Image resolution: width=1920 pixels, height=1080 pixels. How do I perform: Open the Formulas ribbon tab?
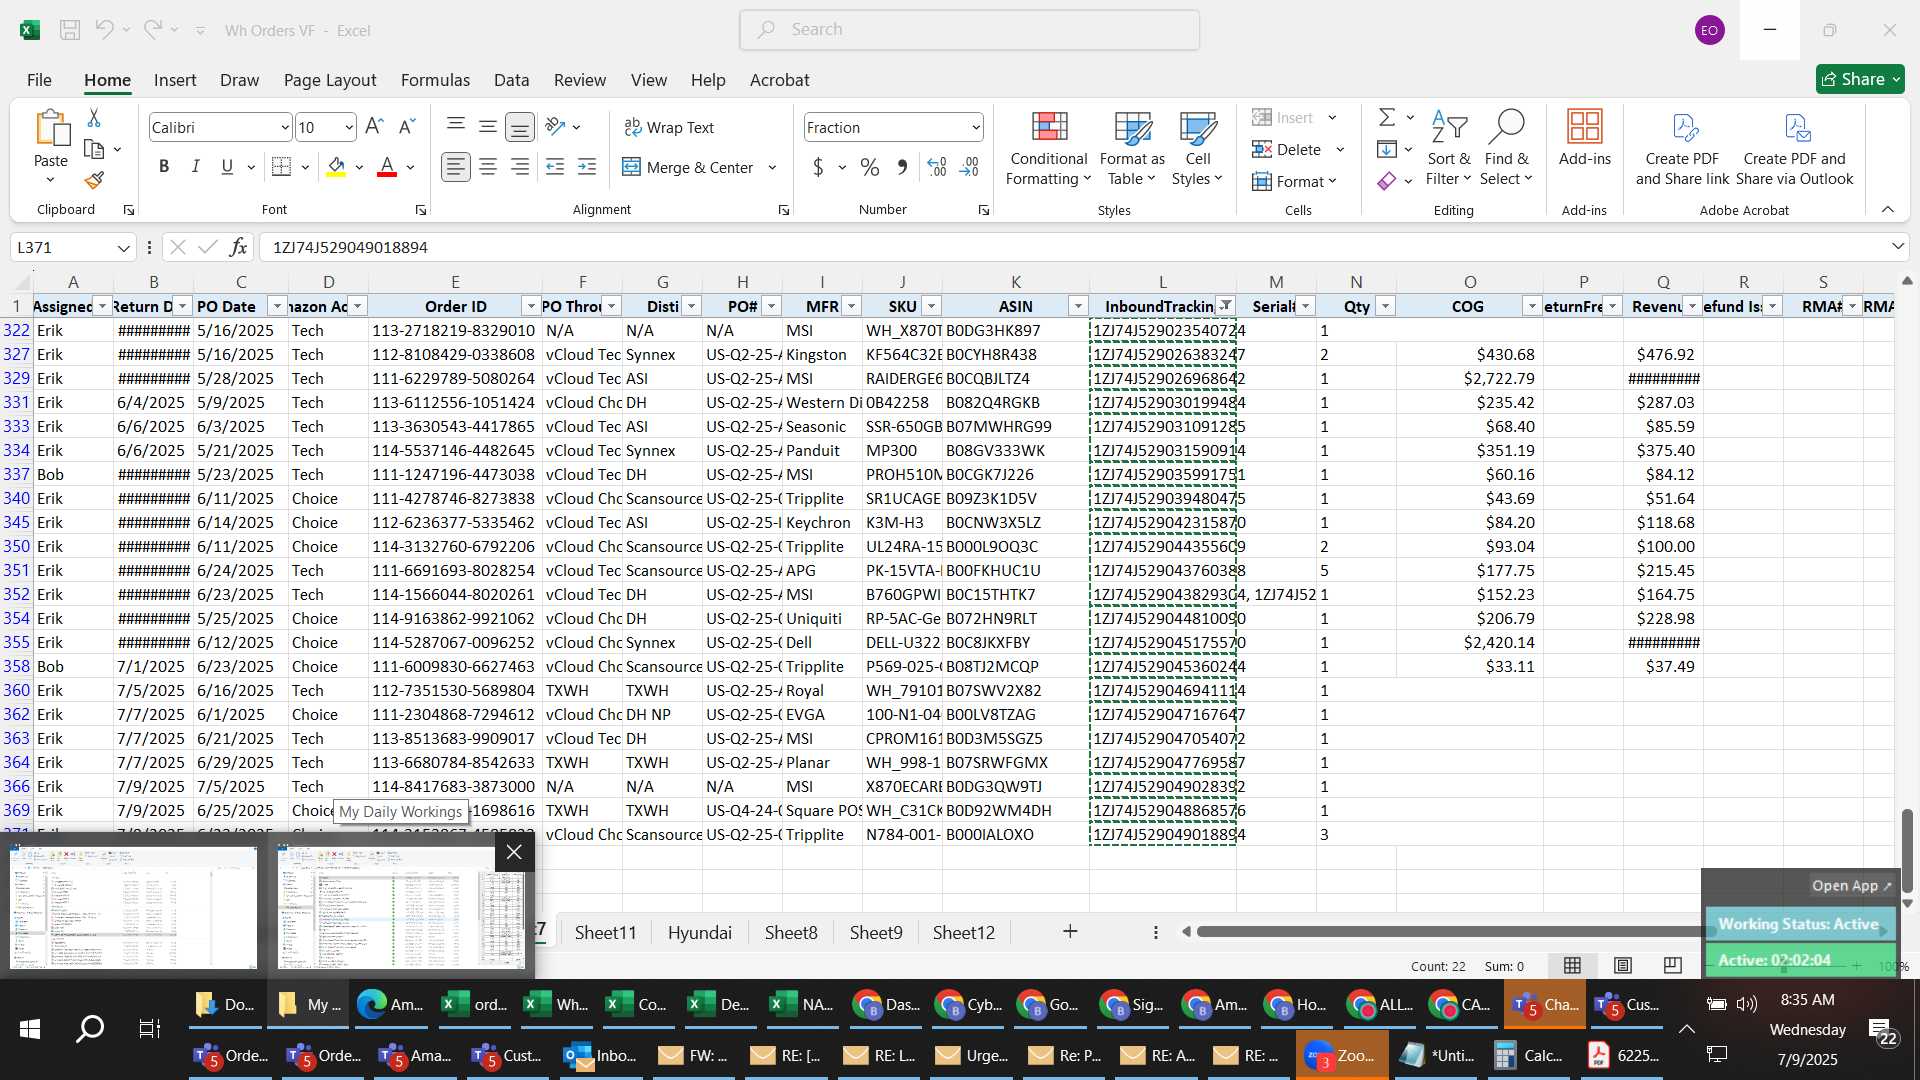click(435, 80)
